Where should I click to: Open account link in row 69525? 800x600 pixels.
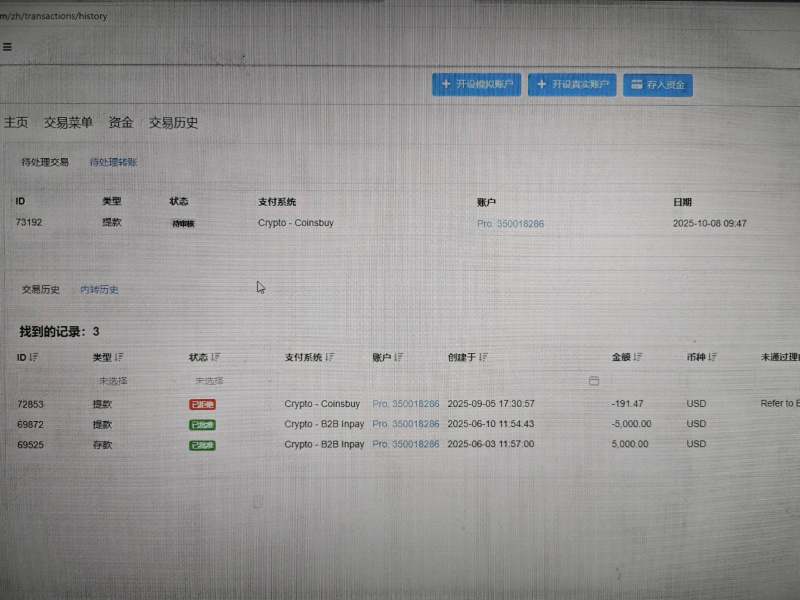click(x=406, y=444)
